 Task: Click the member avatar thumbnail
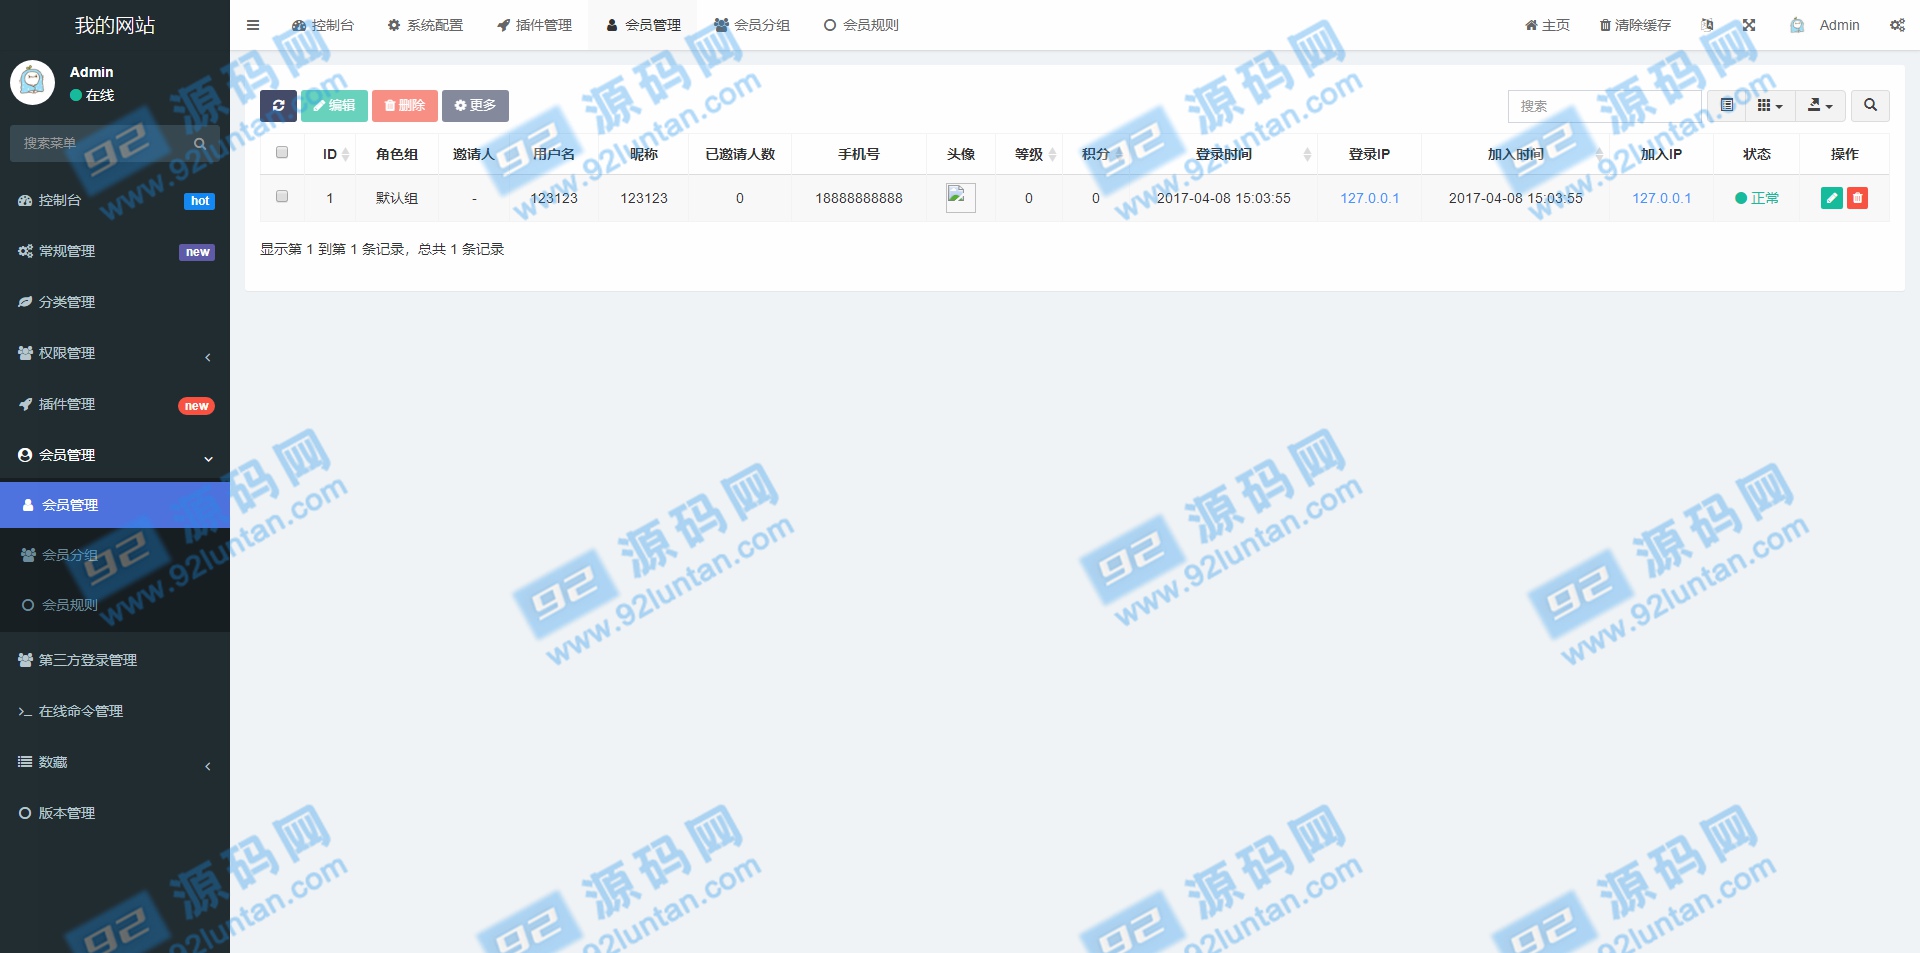(x=960, y=197)
